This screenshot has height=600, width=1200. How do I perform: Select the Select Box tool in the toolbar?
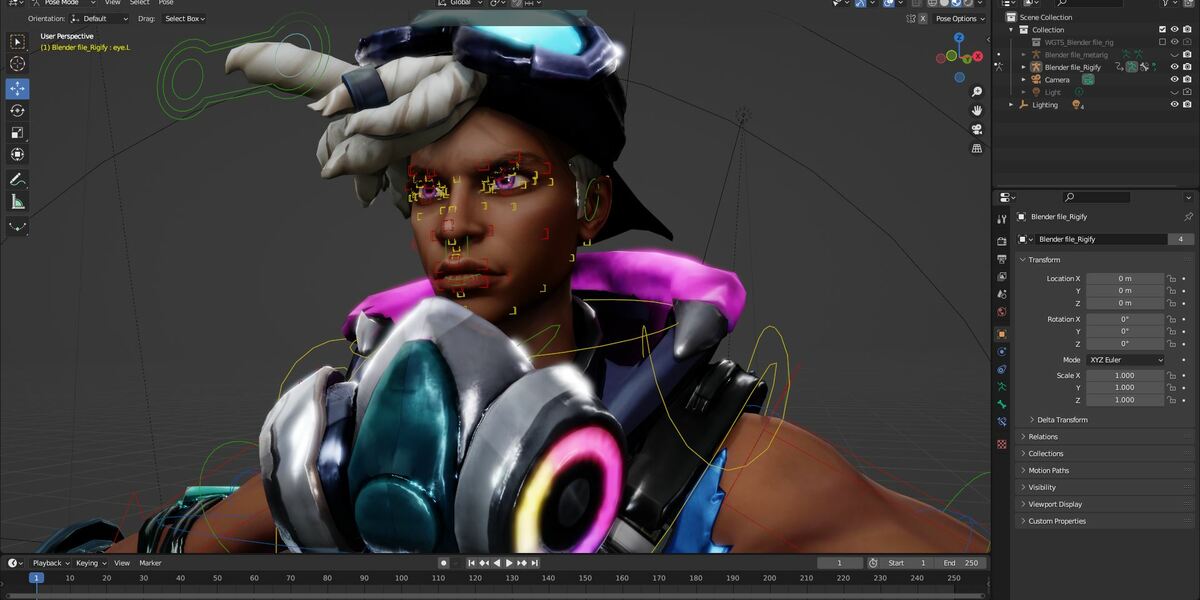17,42
